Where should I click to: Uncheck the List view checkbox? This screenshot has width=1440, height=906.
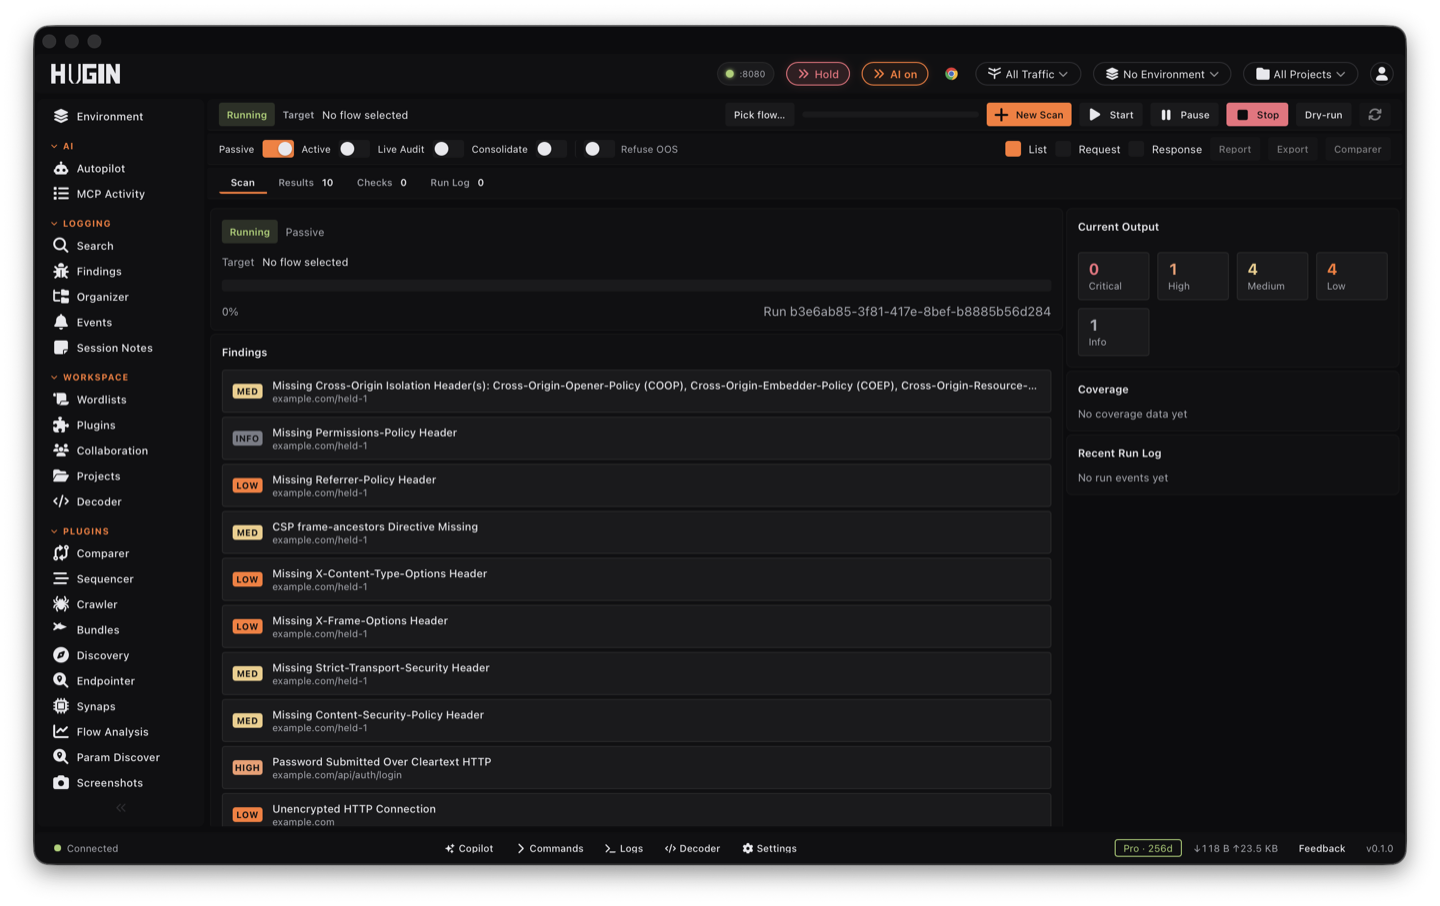click(1013, 149)
